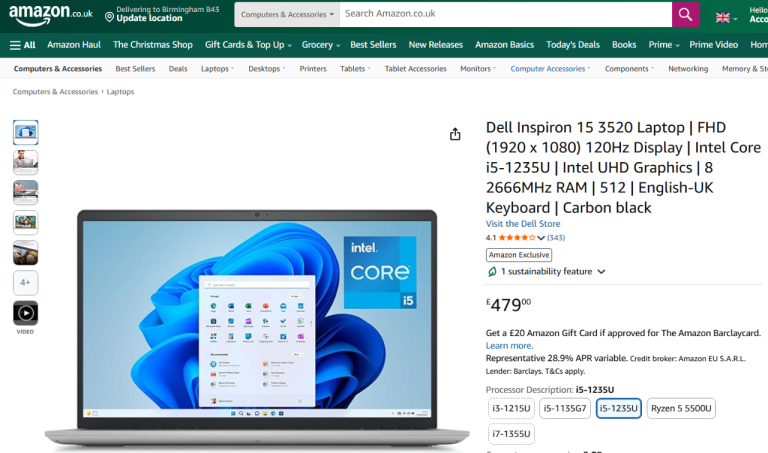Click the star rating graphic
The height and width of the screenshot is (453, 768).
pyautogui.click(x=517, y=238)
